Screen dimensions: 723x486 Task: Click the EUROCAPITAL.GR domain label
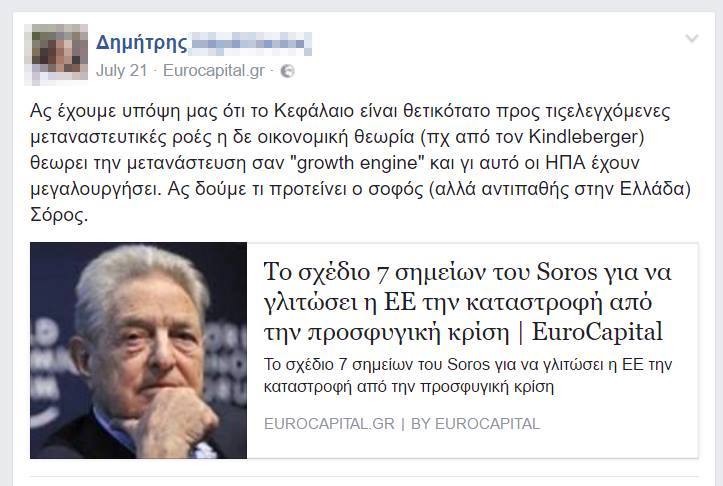tap(329, 424)
